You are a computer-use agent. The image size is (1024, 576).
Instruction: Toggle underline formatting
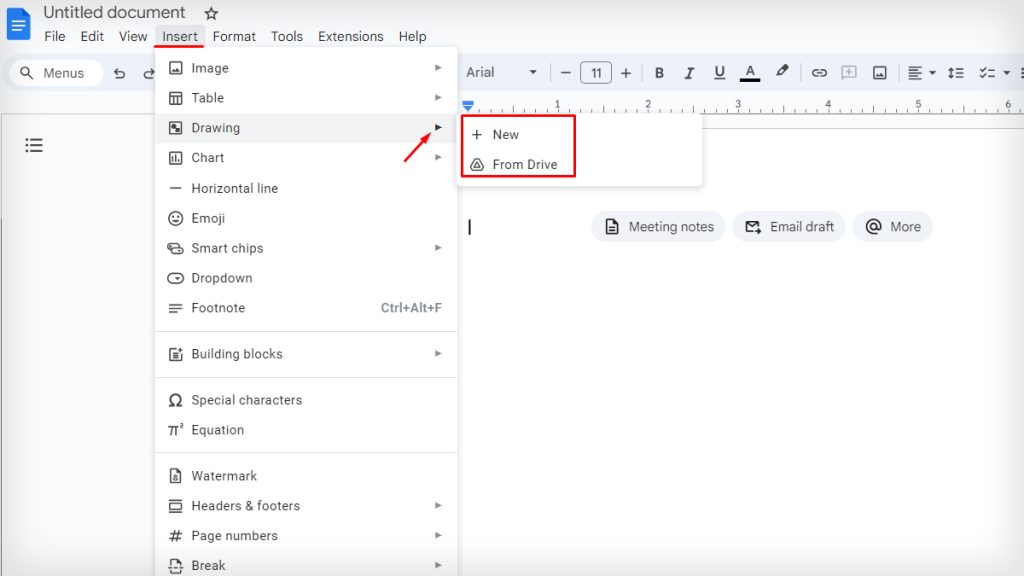[x=719, y=72]
